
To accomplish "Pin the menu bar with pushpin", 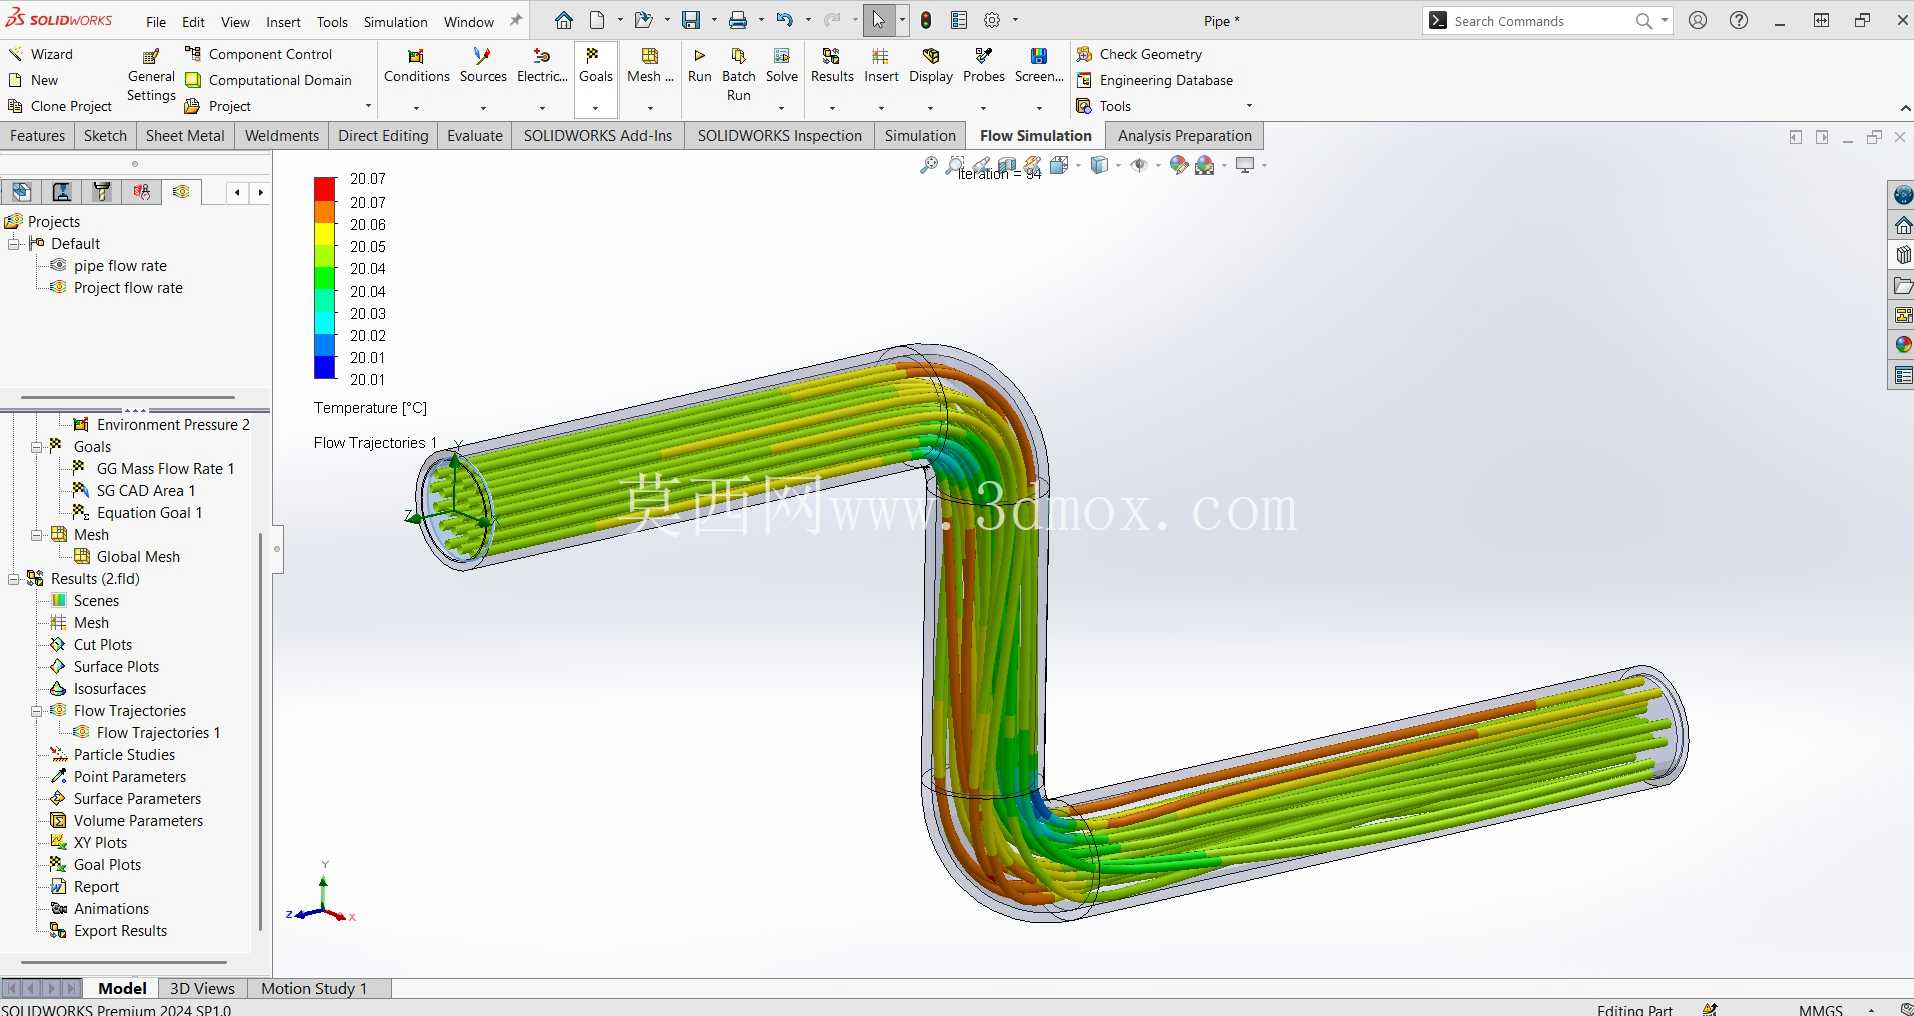I will [516, 20].
